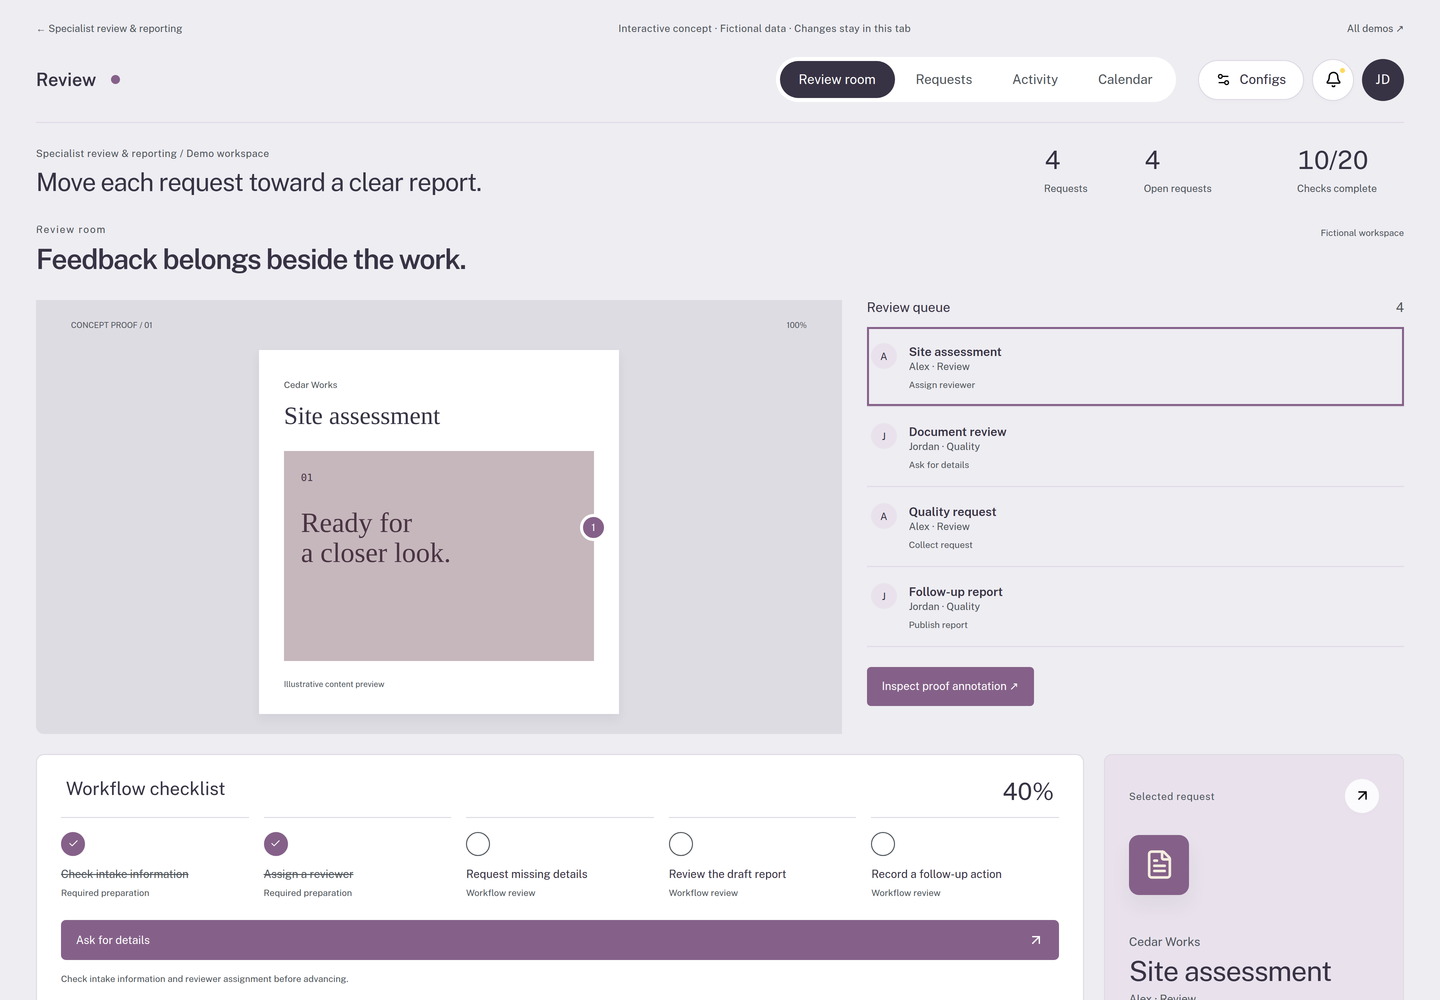Select Follow-up report in review queue
The image size is (1440, 1000).
click(x=1135, y=607)
